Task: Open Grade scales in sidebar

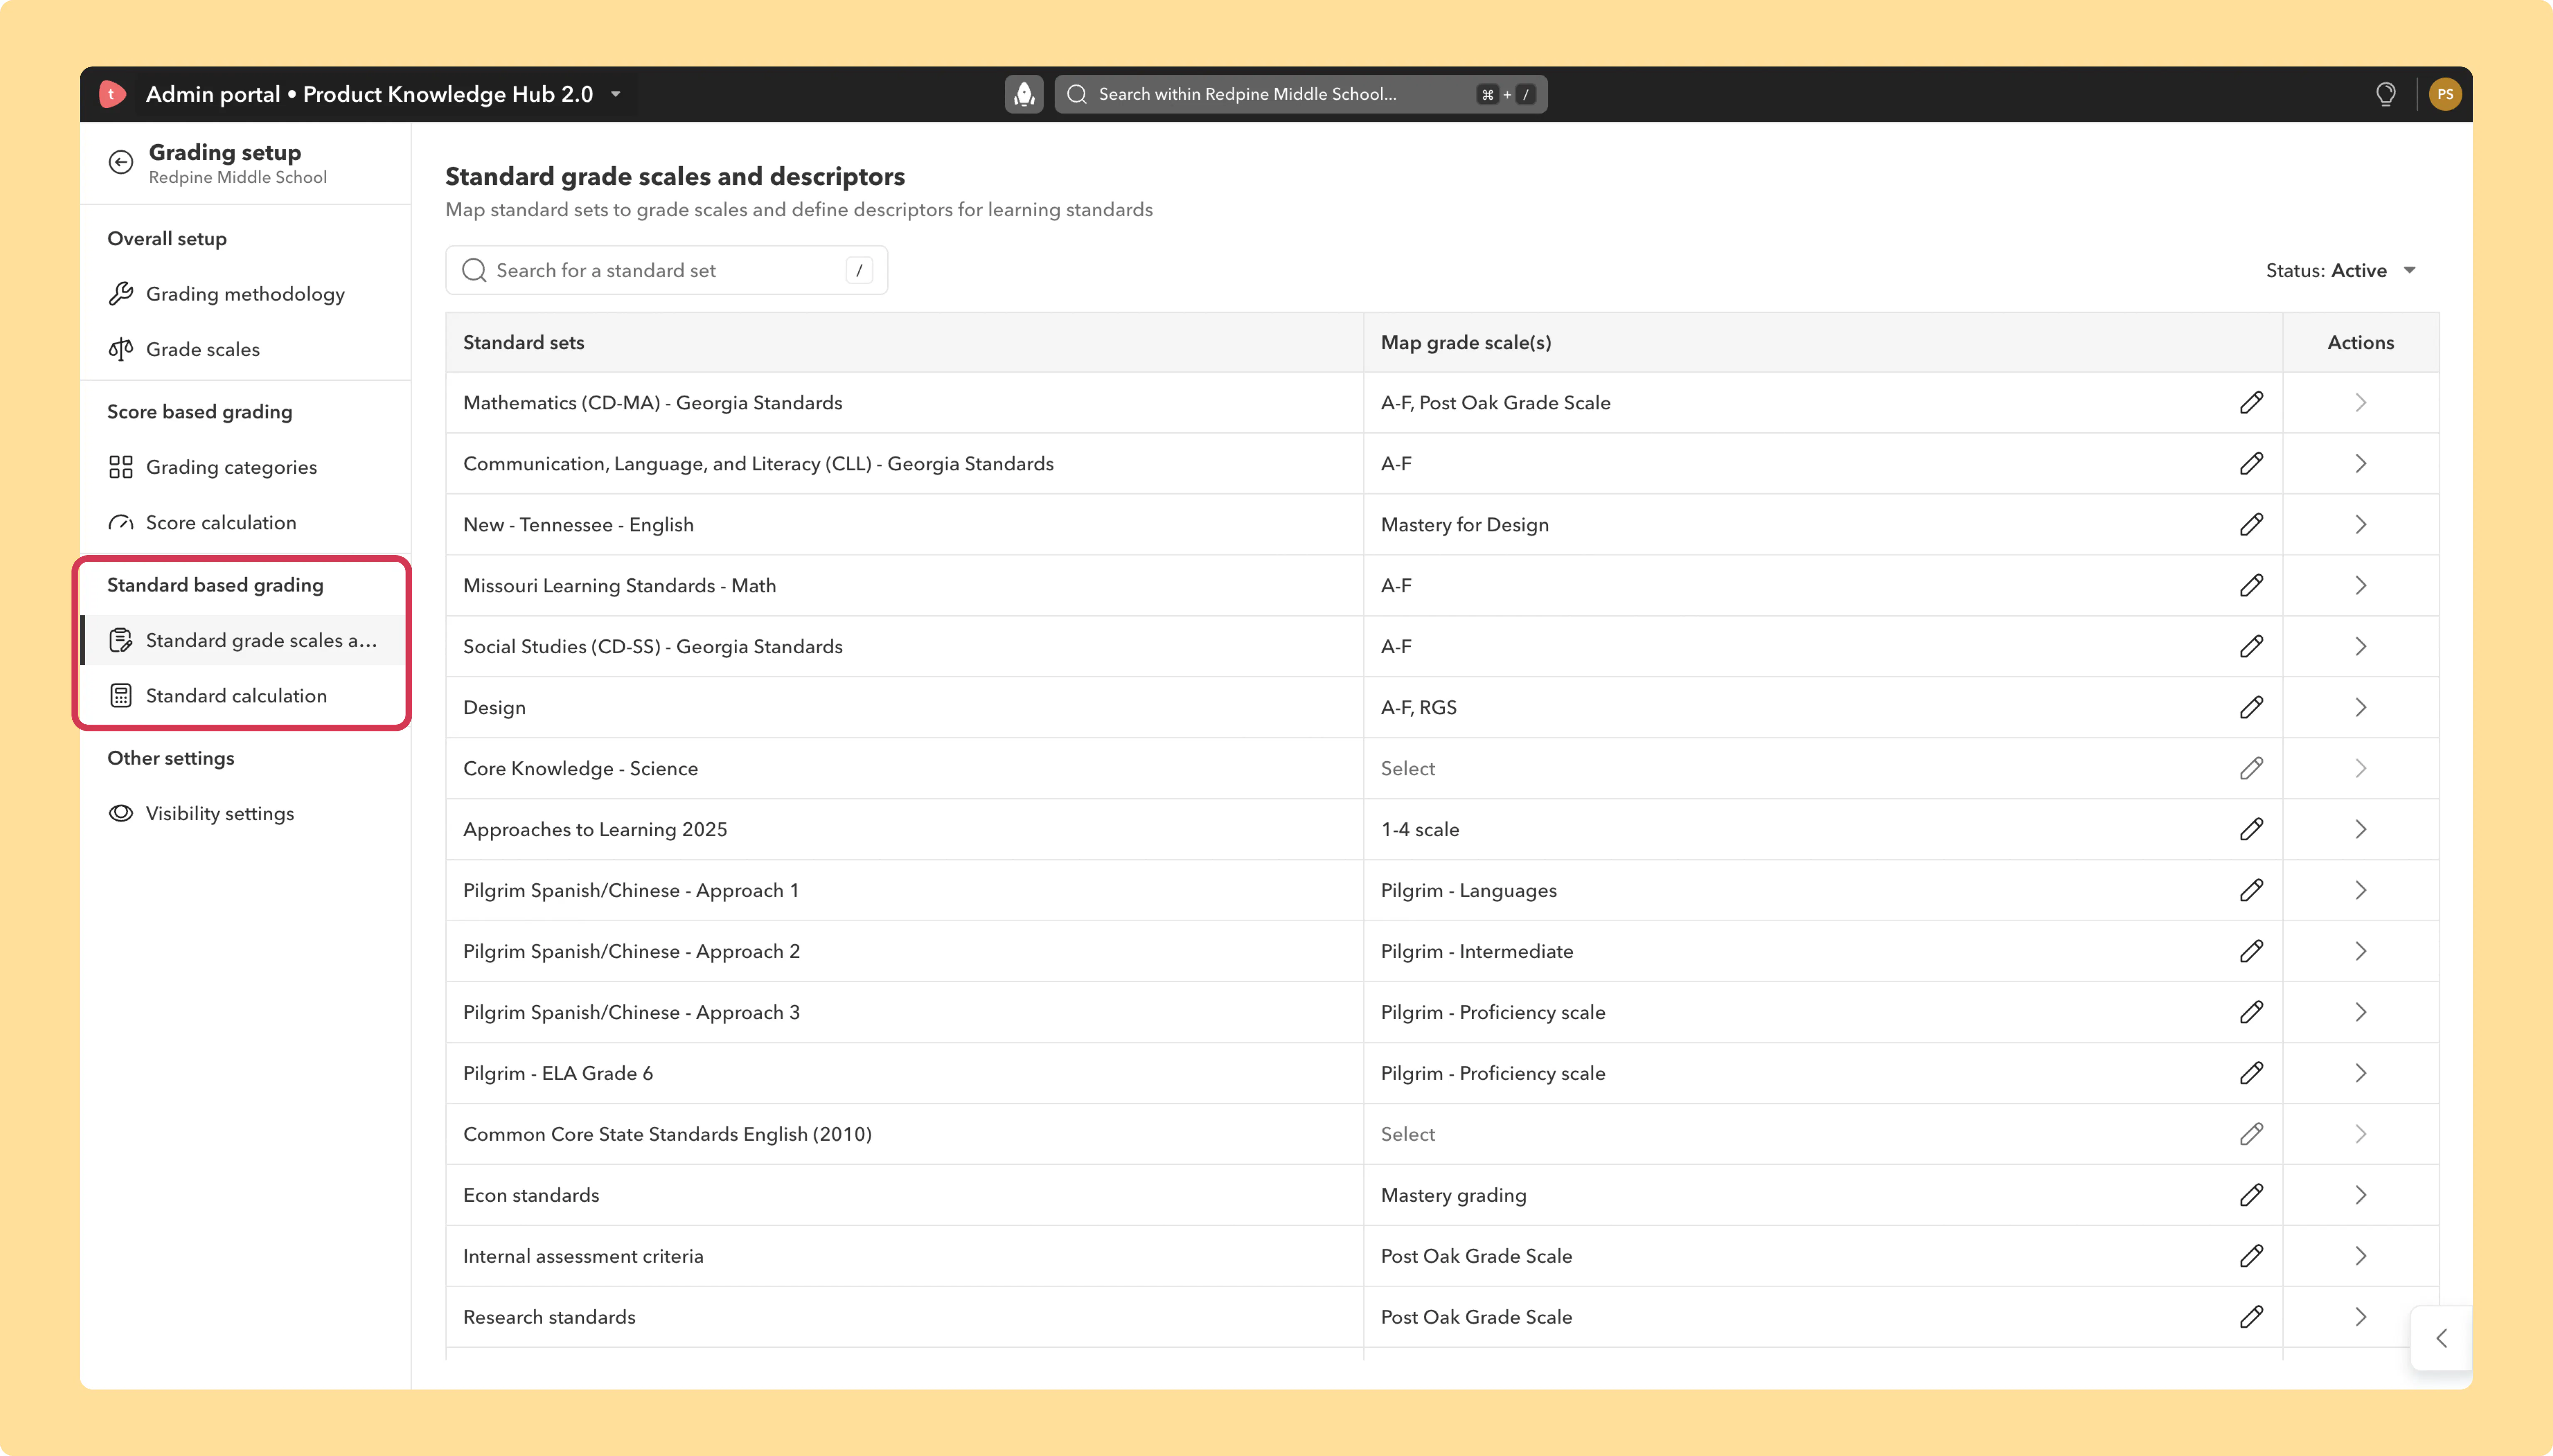Action: [245, 350]
